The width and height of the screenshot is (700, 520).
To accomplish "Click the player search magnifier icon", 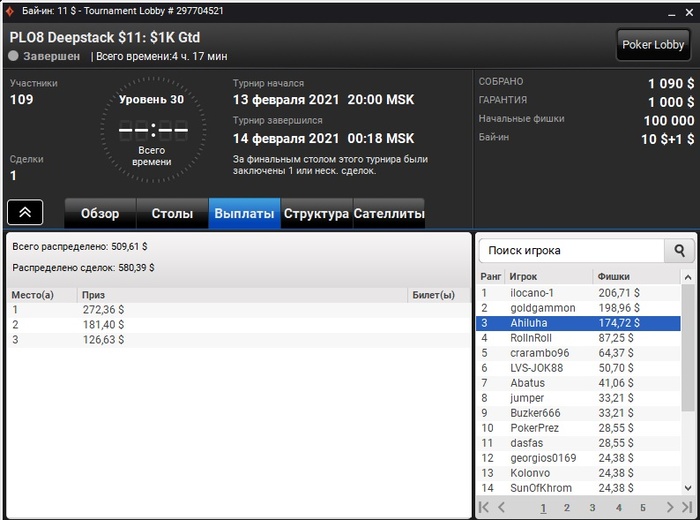I will point(679,250).
